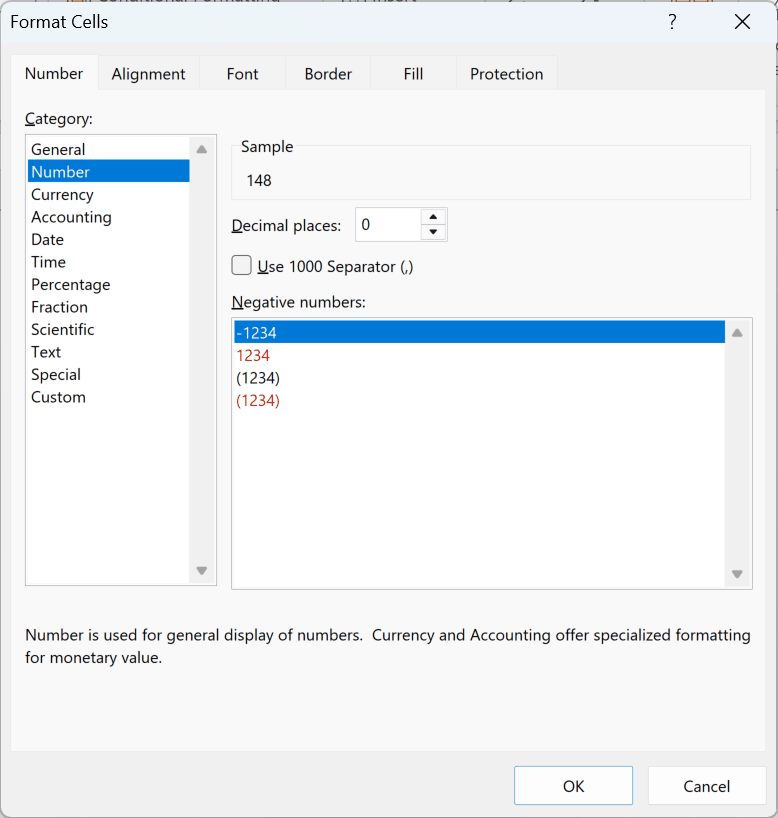
Task: Confirm with the OK button
Action: [x=573, y=785]
